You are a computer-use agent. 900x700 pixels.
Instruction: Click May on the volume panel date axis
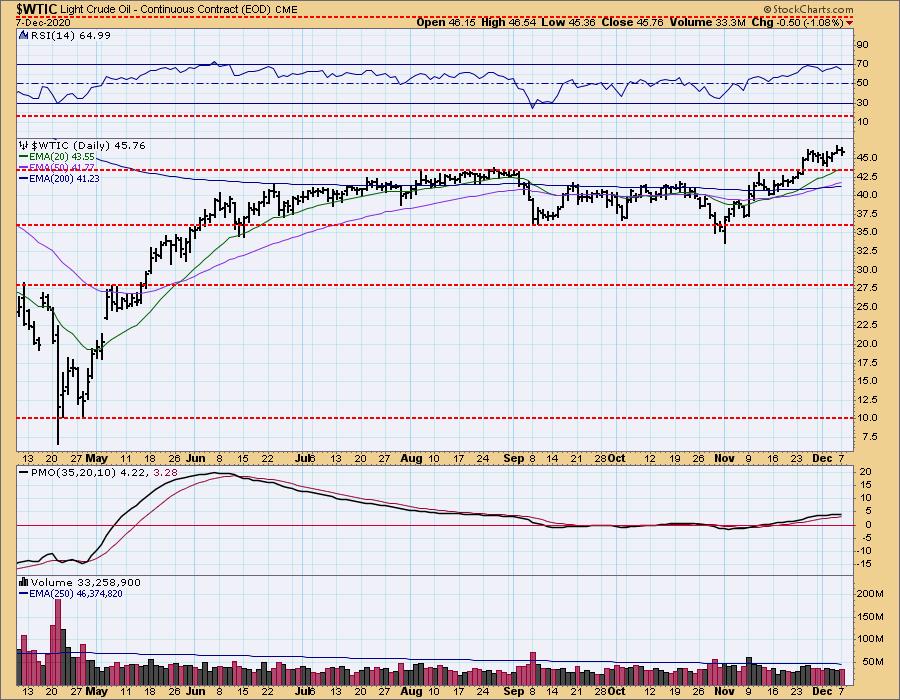click(96, 691)
